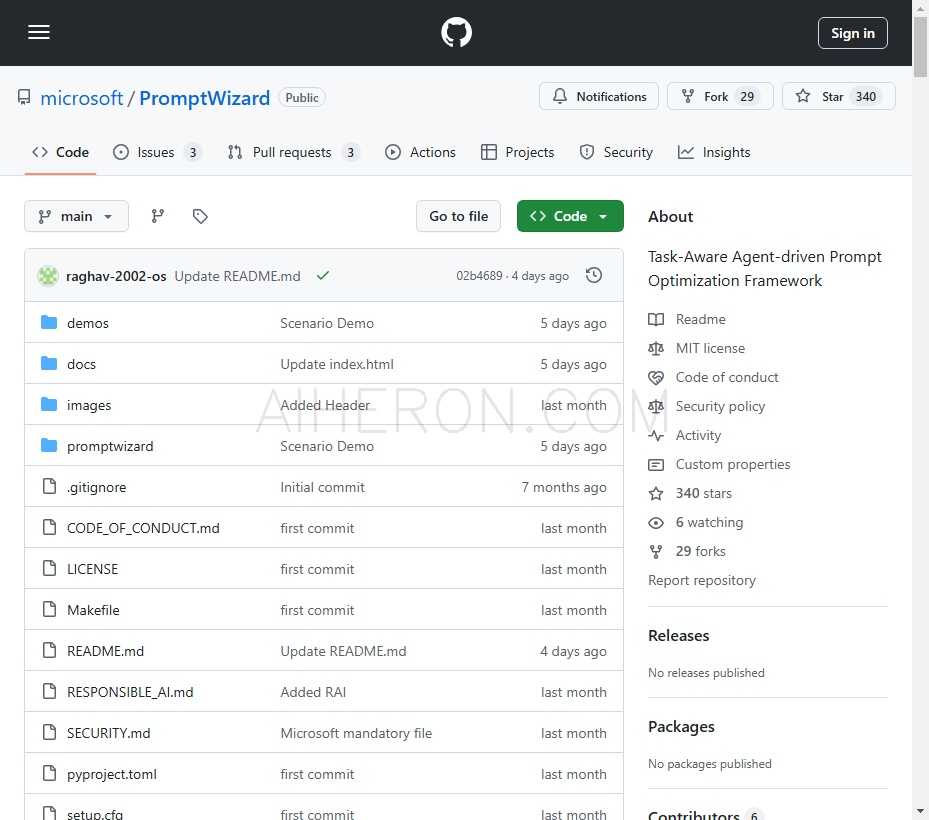
Task: Click the MIT license scales icon
Action: 656,348
